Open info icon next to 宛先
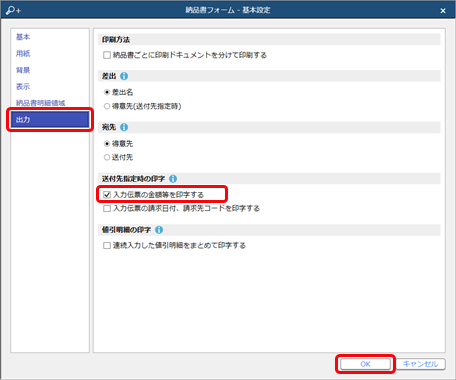Viewport: 456px width, 380px height. point(124,127)
